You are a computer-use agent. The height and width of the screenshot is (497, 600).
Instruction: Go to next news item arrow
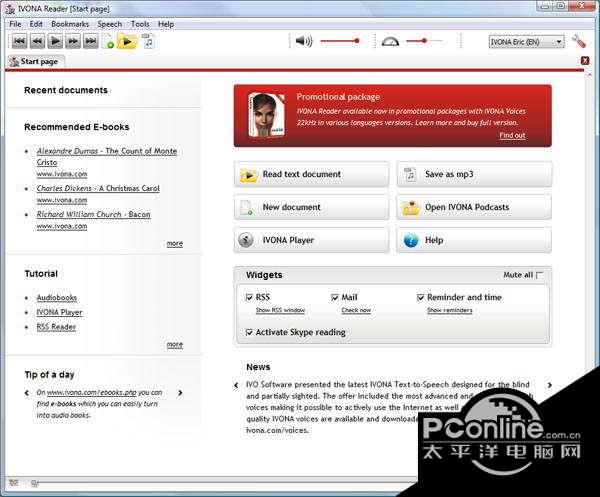tap(550, 385)
